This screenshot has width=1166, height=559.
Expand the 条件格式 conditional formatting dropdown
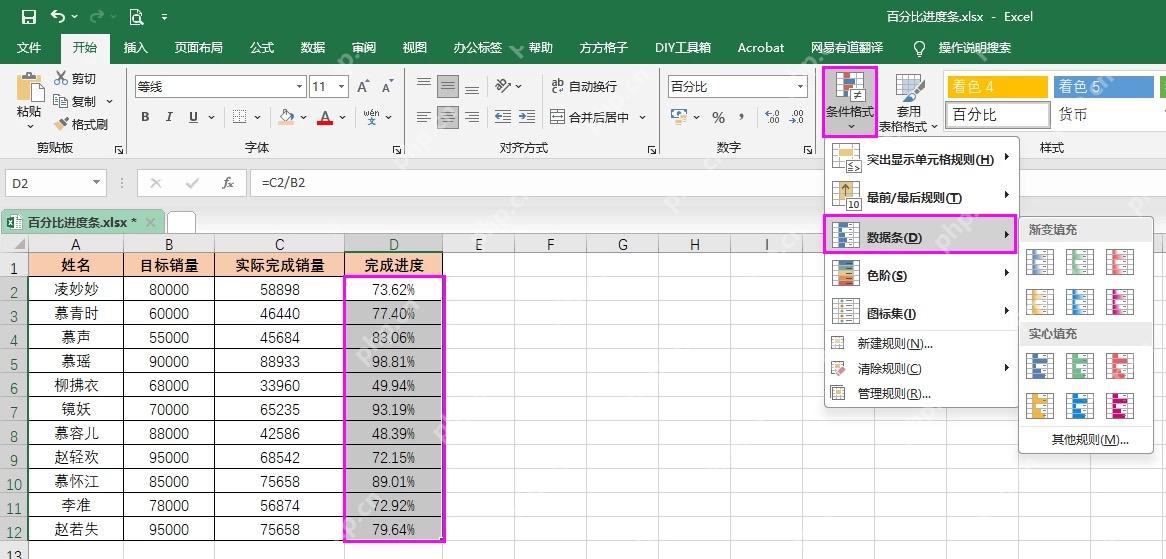(851, 103)
